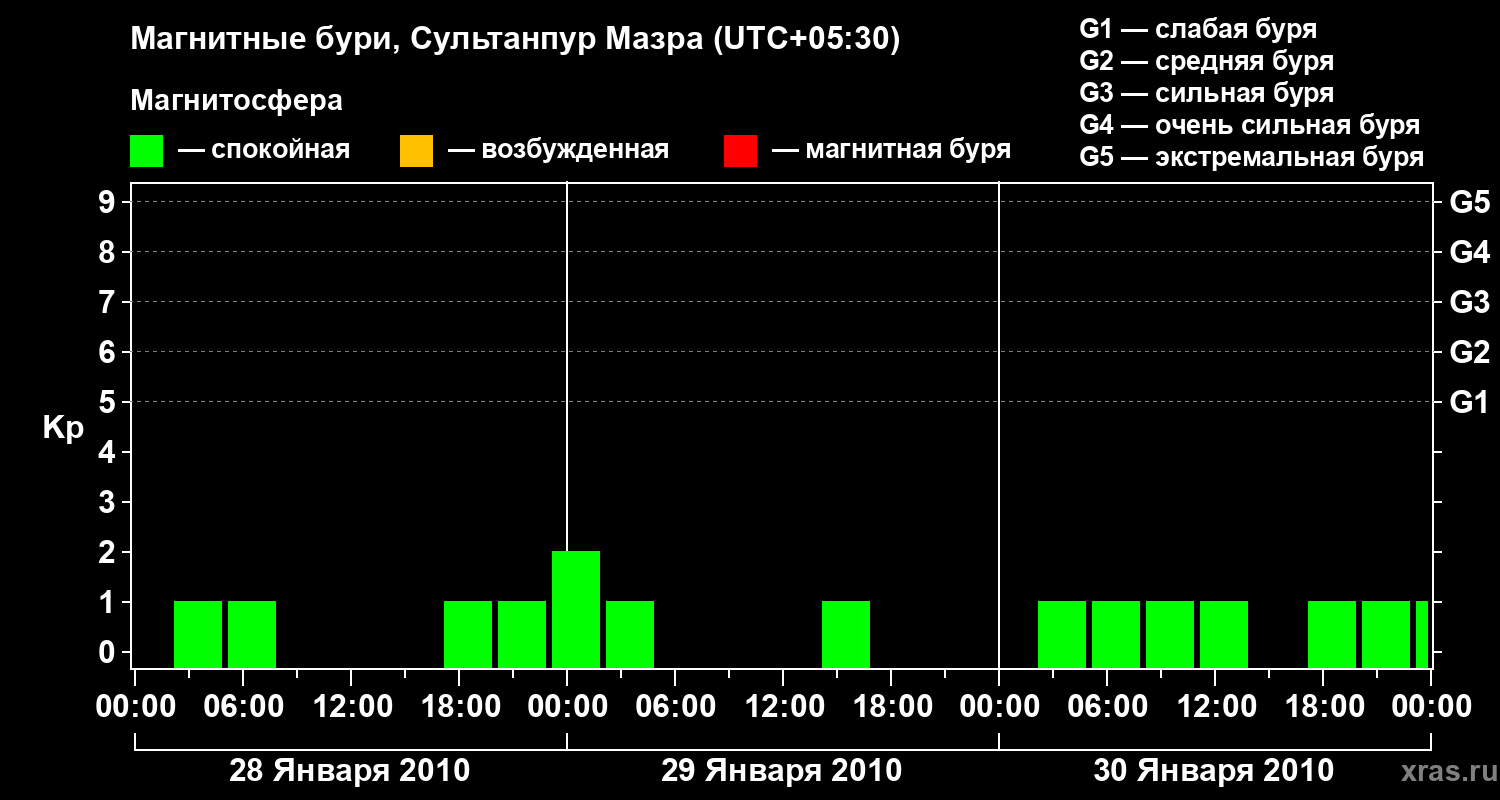This screenshot has width=1500, height=800.
Task: Click the 'Kp' axis title
Action: [x=63, y=428]
